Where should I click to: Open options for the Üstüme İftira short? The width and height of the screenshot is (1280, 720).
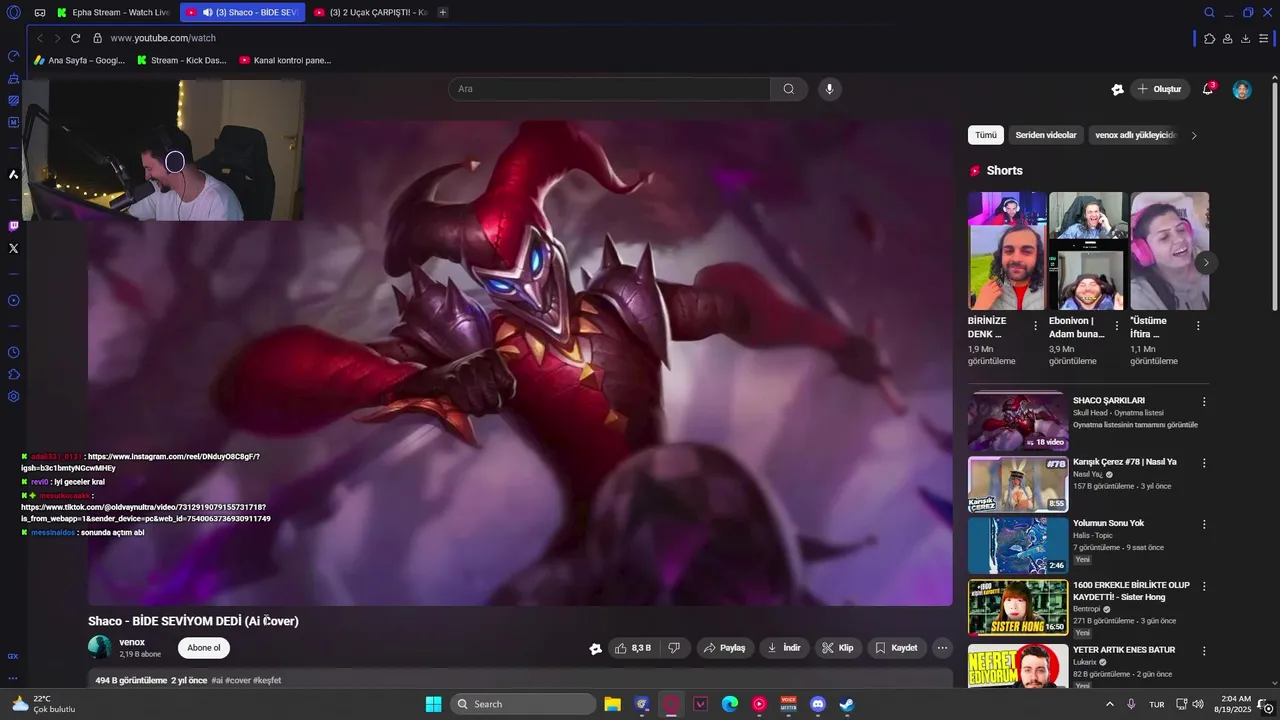1198,326
